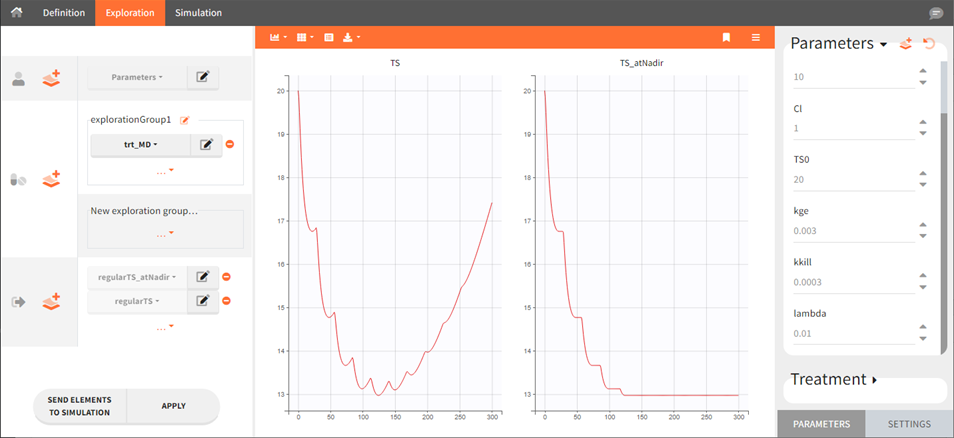Switch to the Definition tab
954x438 pixels.
click(x=63, y=13)
